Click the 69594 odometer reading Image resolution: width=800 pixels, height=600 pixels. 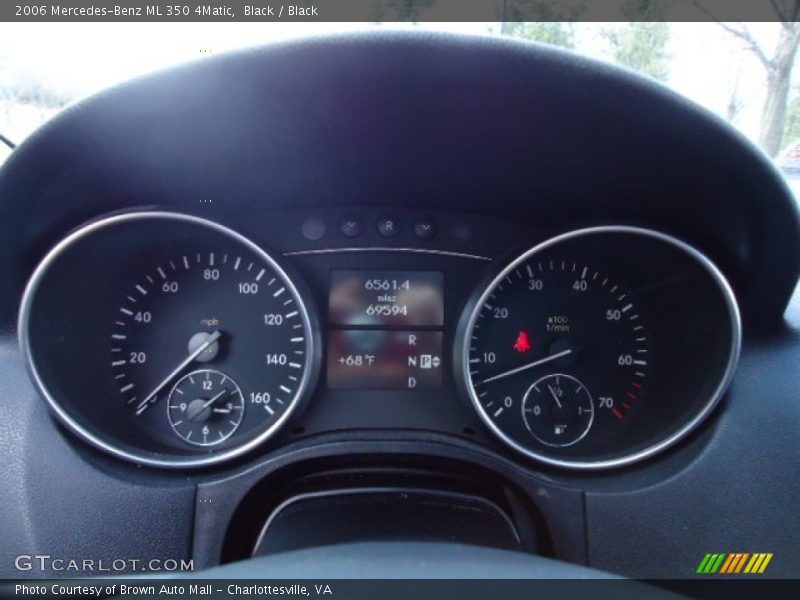pos(386,310)
